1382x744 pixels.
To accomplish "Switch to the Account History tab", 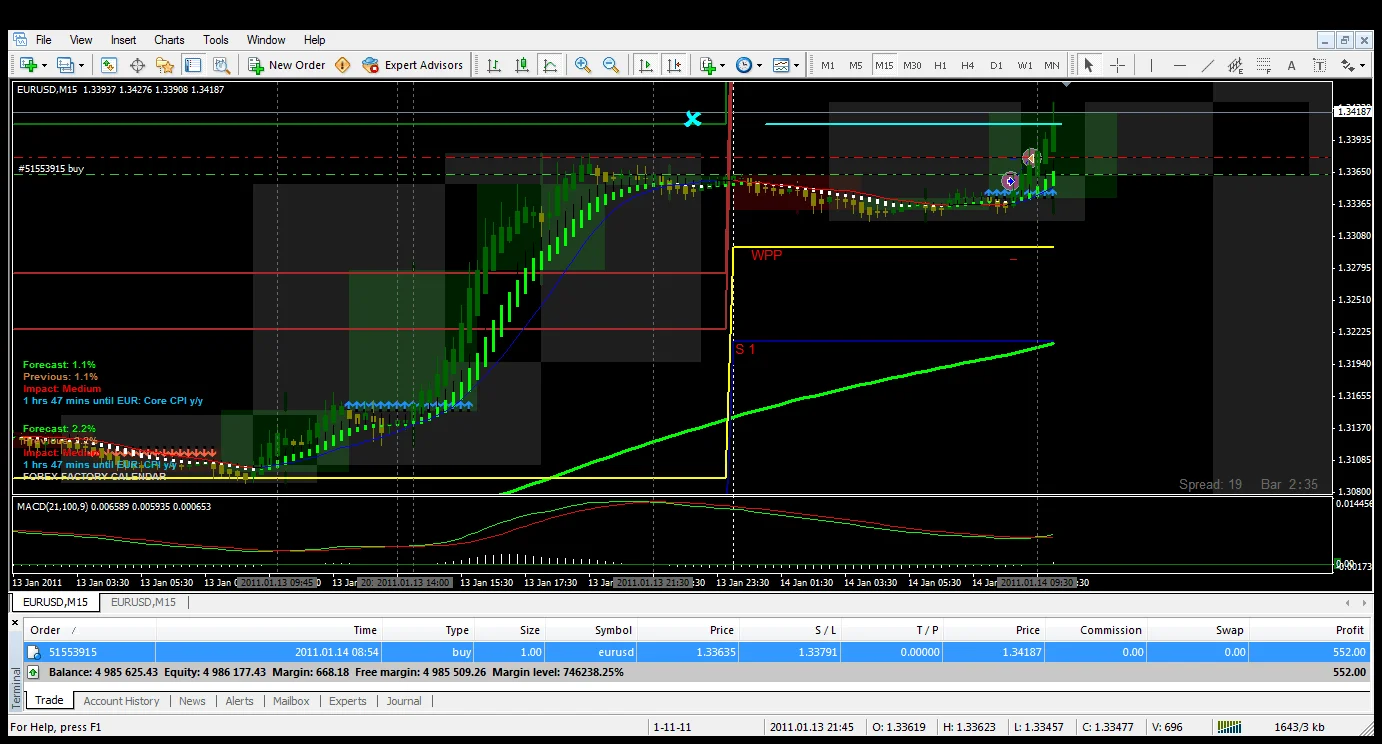I will point(121,701).
